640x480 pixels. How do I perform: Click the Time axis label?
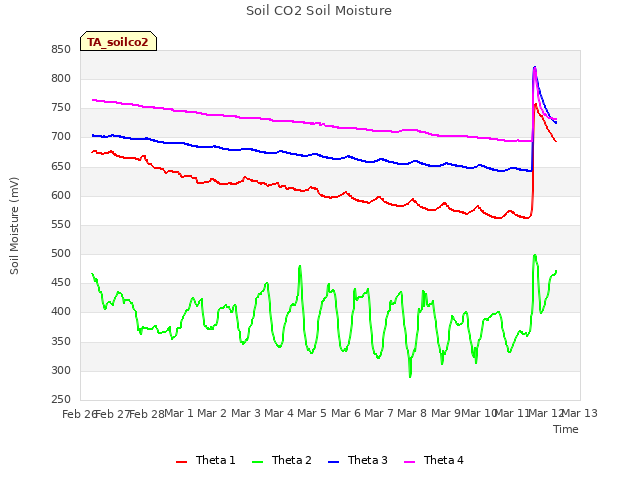pos(566,429)
